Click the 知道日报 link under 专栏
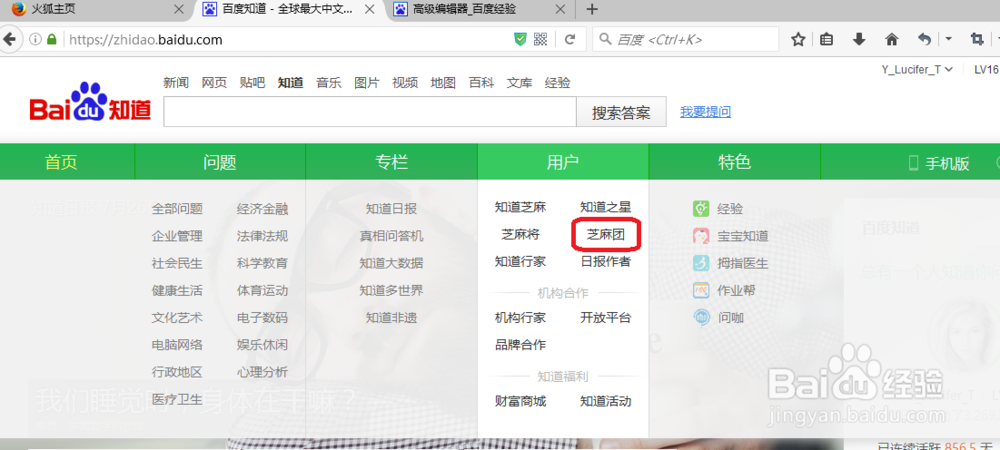Viewport: 1000px width, 450px height. coord(392,208)
